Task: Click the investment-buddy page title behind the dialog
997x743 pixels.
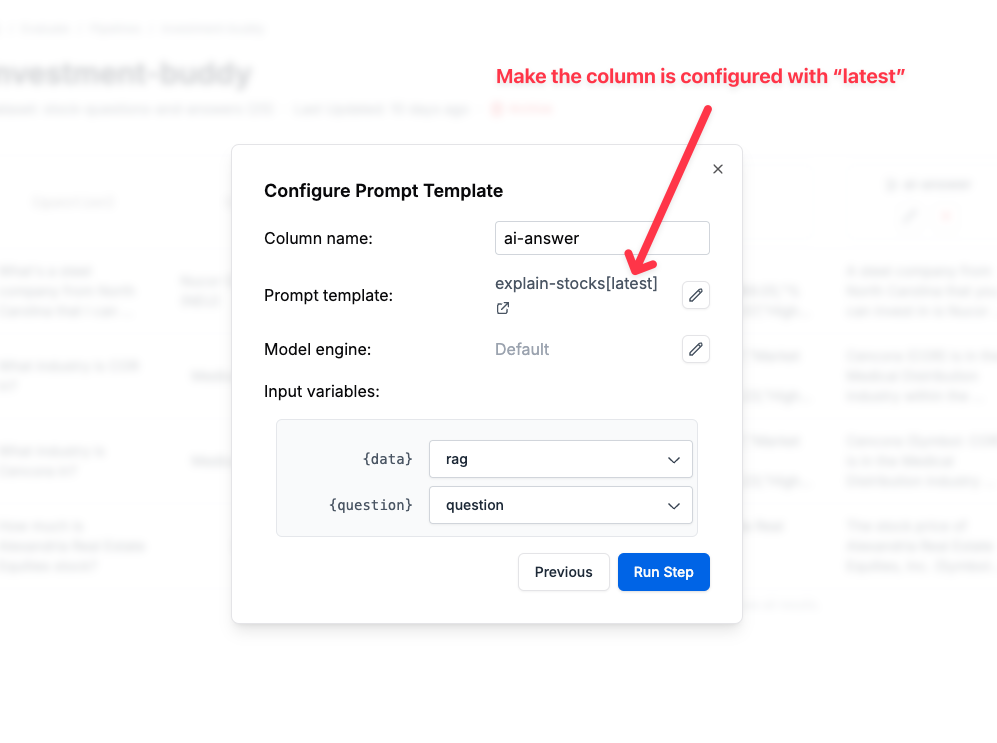Action: click(x=120, y=73)
